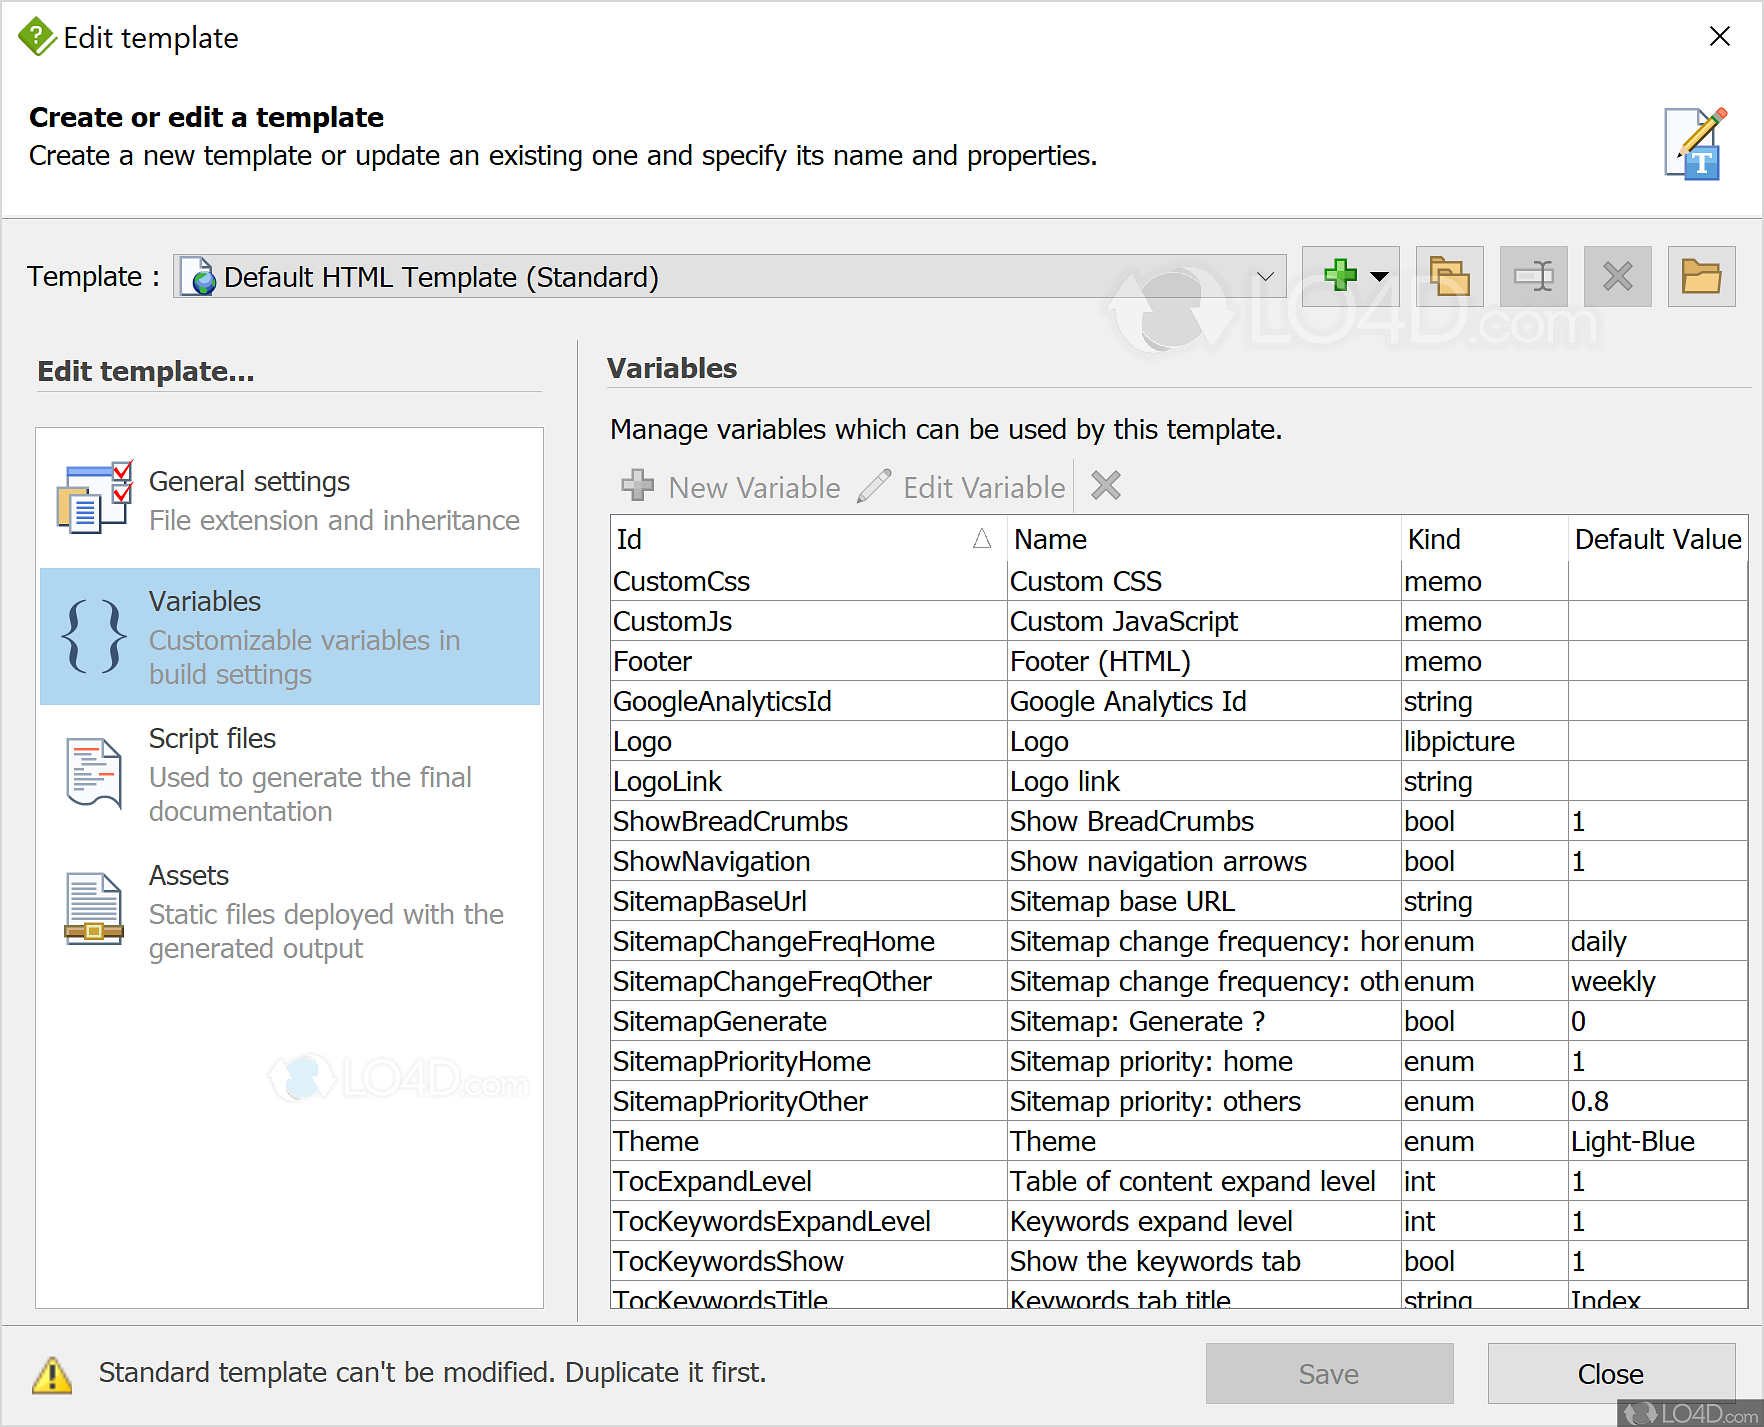Open the Template selection dropdown
The width and height of the screenshot is (1764, 1427).
click(1265, 277)
